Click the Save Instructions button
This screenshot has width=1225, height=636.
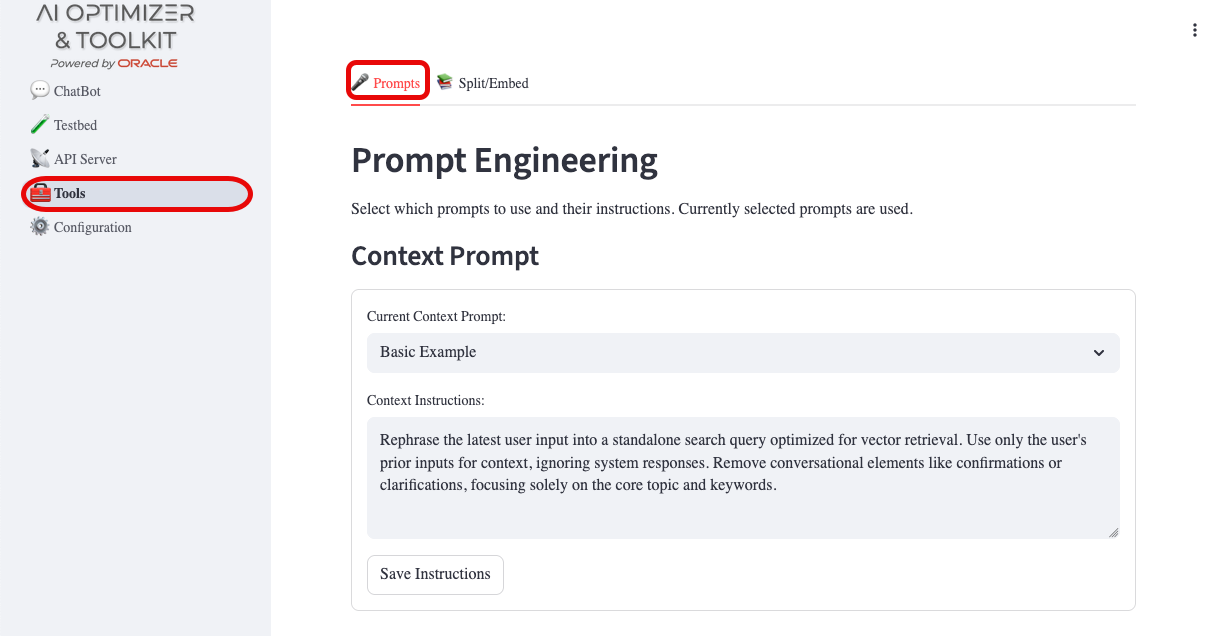[435, 574]
